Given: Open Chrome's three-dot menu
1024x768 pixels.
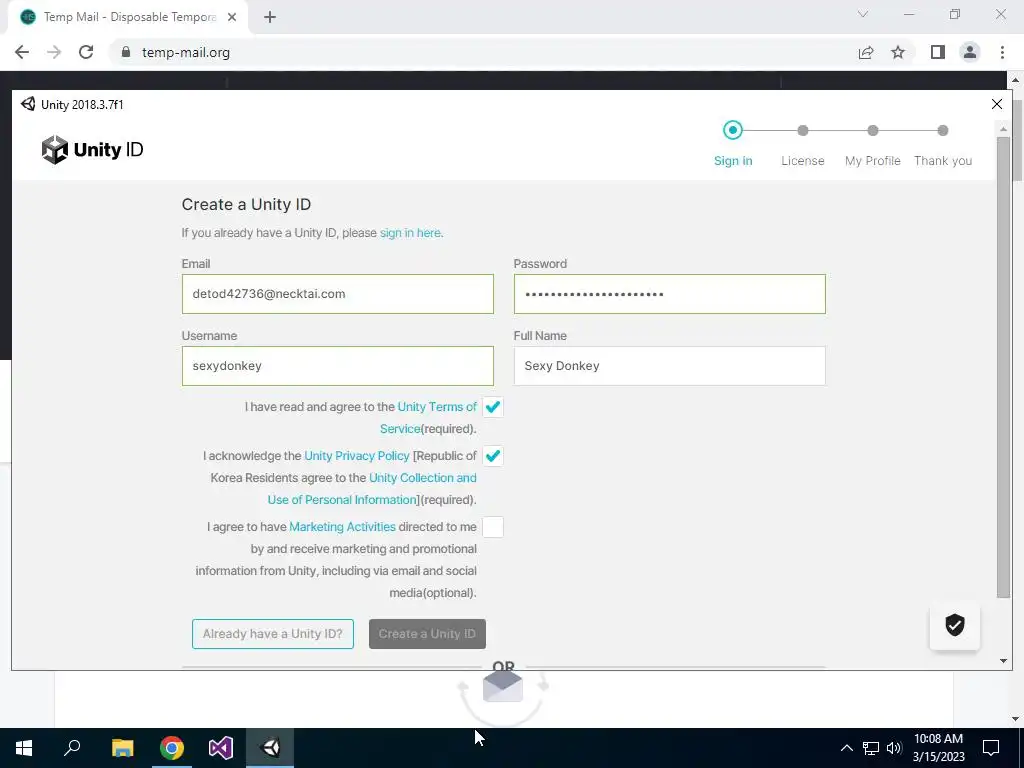Looking at the screenshot, I should [x=1002, y=52].
